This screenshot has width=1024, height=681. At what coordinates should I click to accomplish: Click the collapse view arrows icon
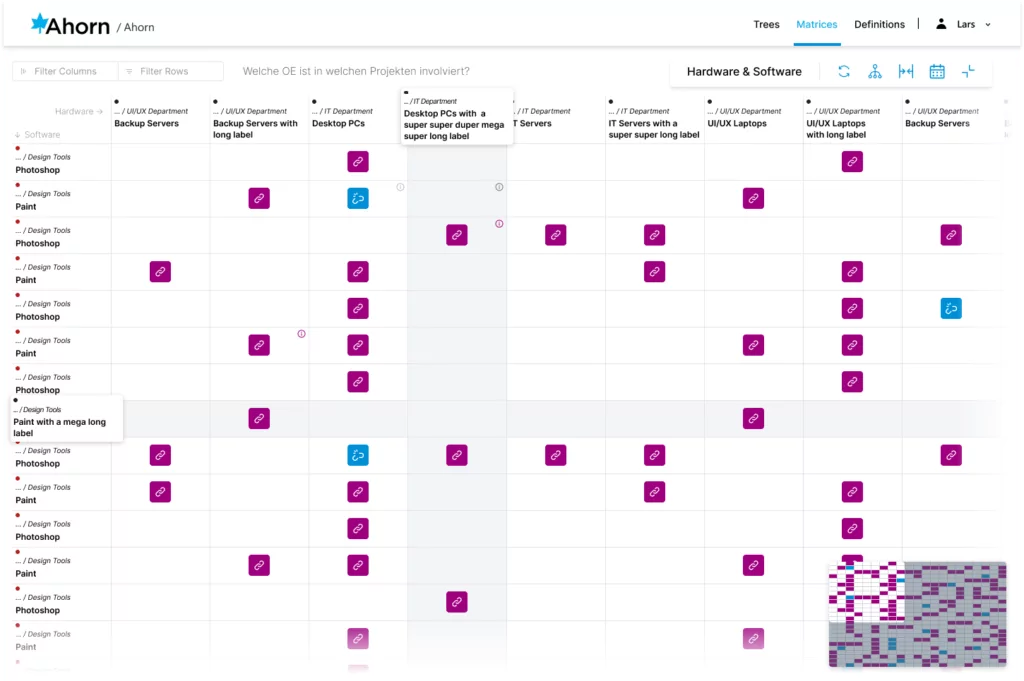pos(968,71)
